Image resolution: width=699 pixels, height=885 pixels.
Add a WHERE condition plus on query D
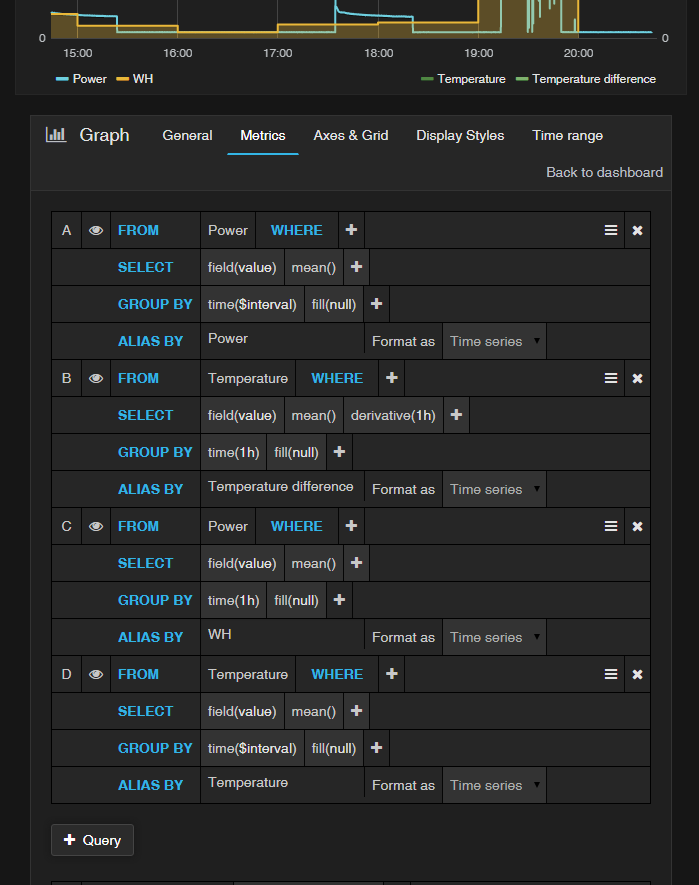click(x=392, y=674)
